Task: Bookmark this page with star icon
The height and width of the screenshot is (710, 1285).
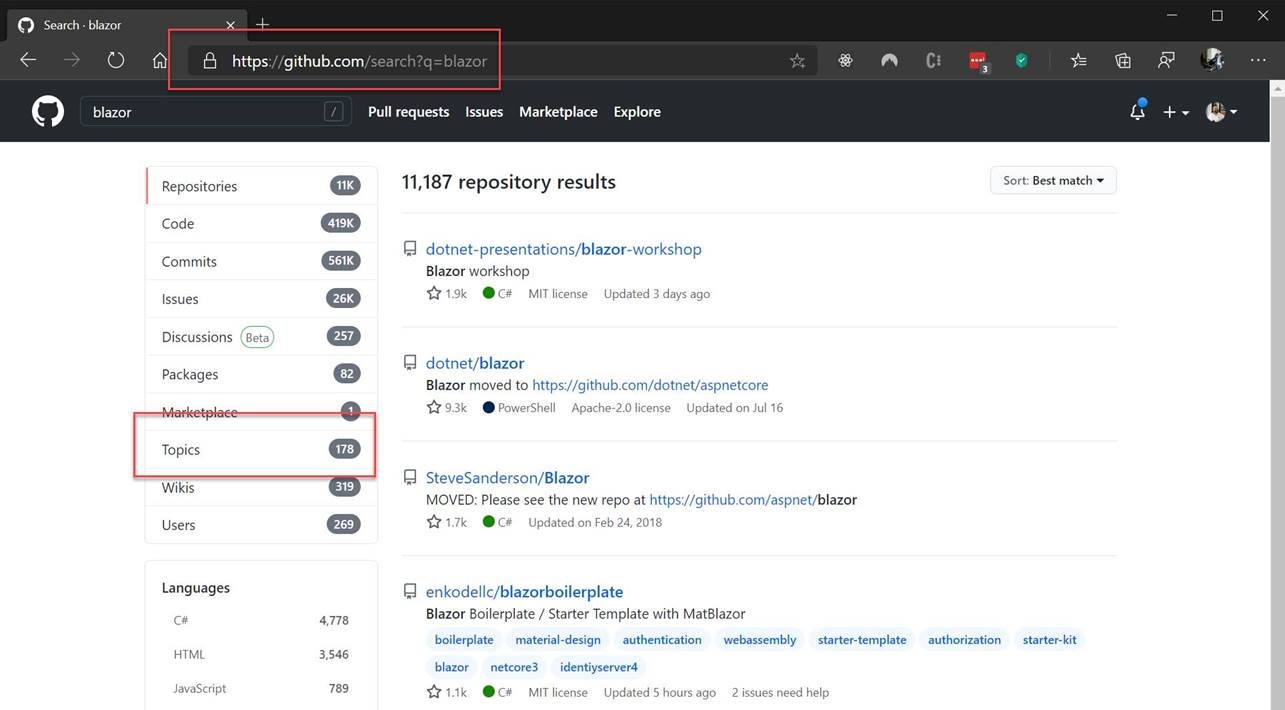Action: (797, 61)
